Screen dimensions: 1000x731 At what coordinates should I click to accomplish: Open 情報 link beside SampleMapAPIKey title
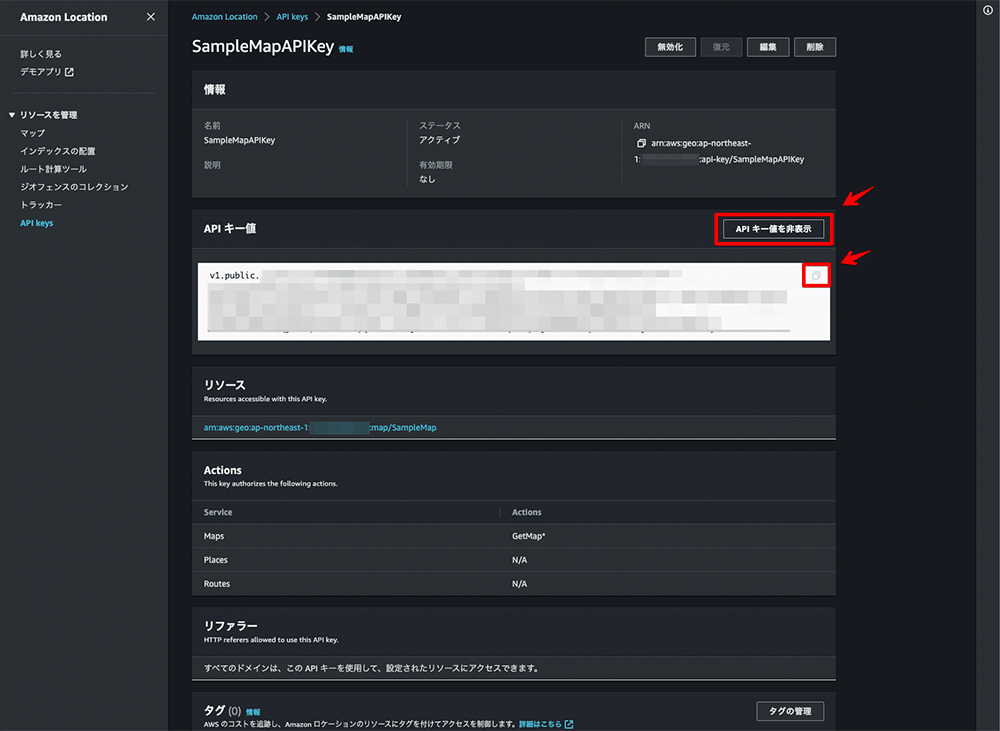pyautogui.click(x=346, y=49)
